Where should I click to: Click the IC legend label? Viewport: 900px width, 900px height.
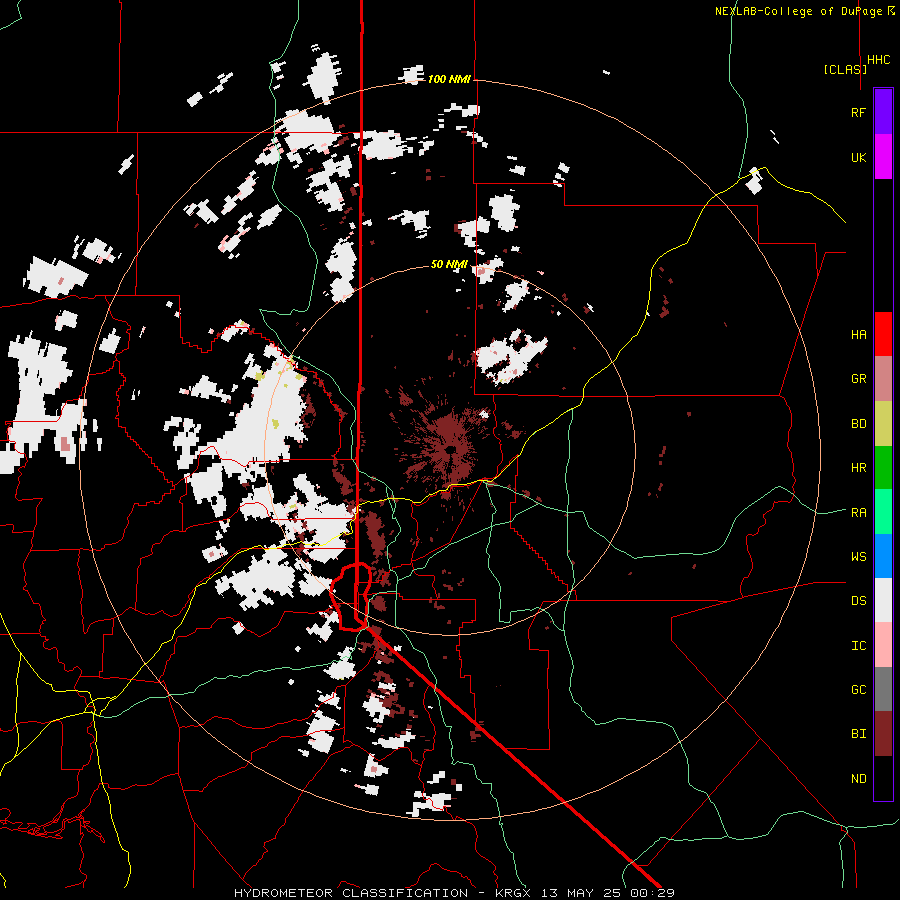click(858, 646)
